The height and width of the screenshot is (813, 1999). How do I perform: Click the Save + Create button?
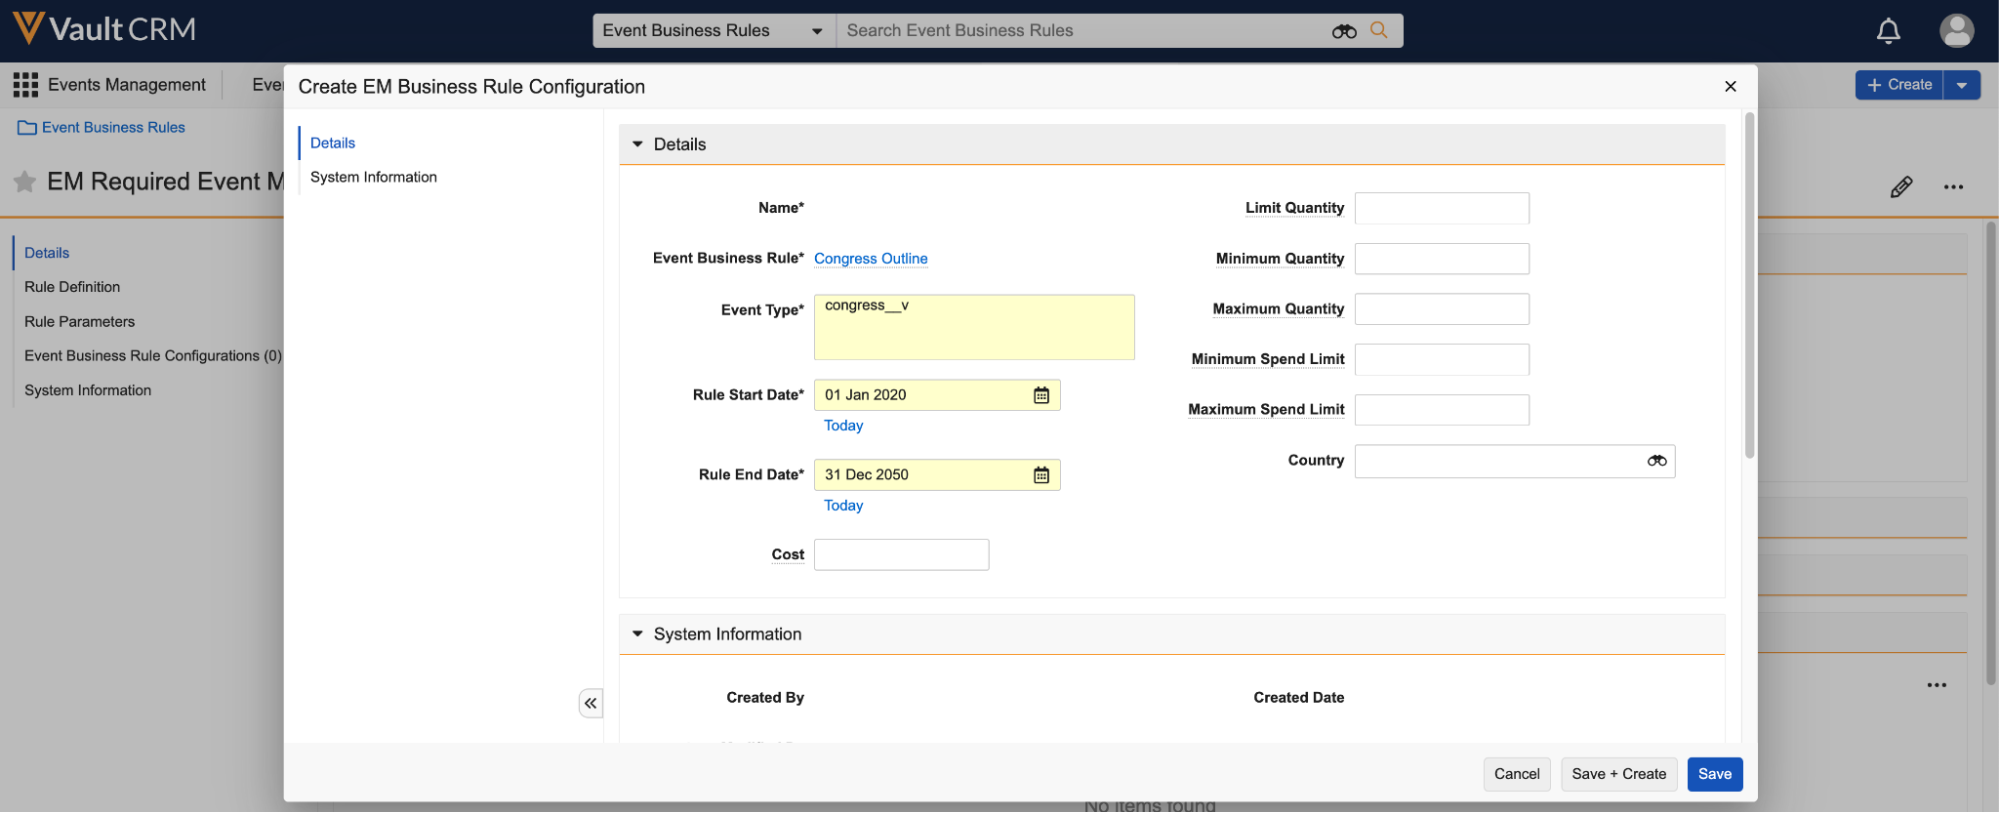(1618, 774)
